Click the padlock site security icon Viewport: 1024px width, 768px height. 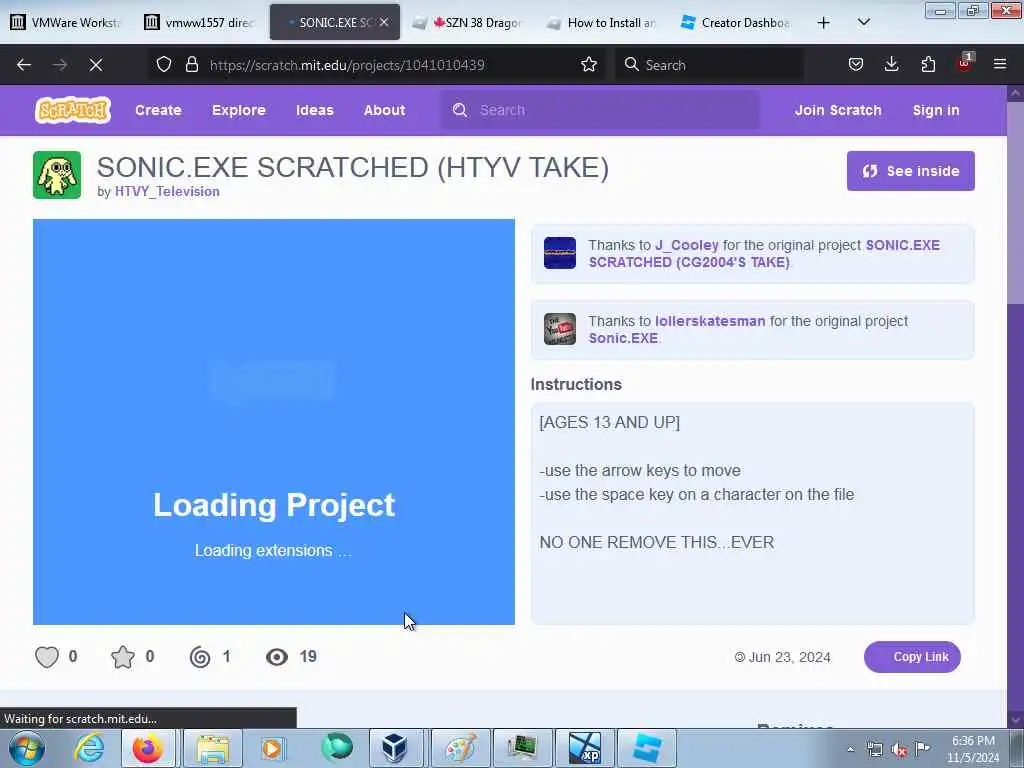pos(191,64)
